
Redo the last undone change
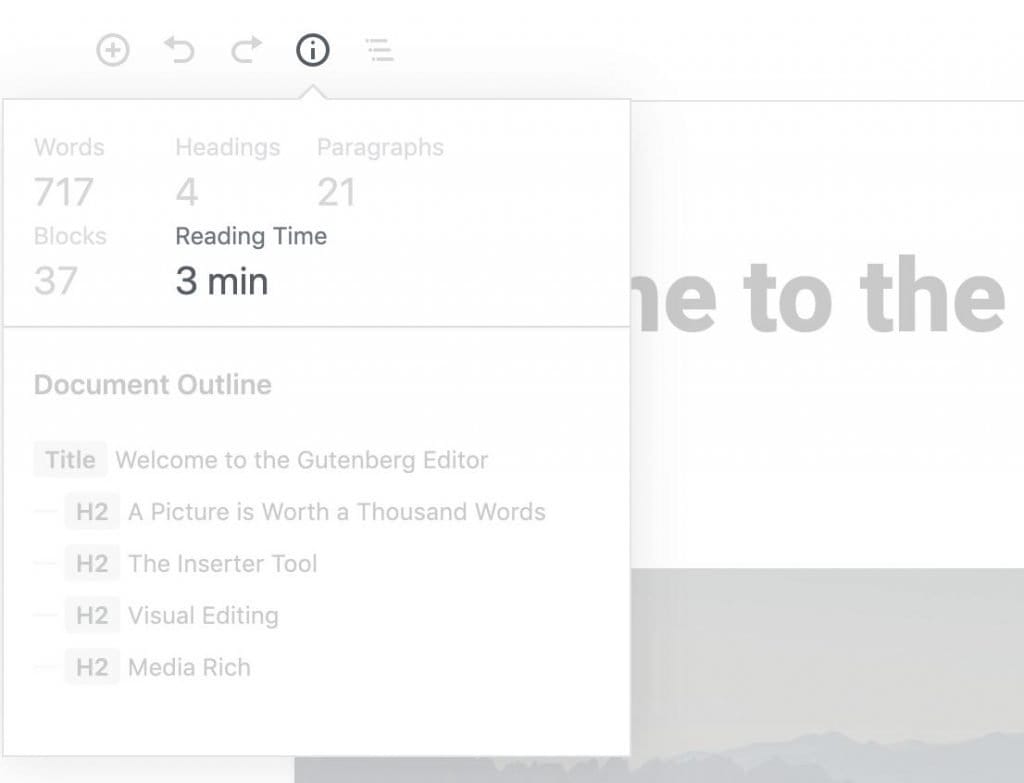tap(246, 50)
